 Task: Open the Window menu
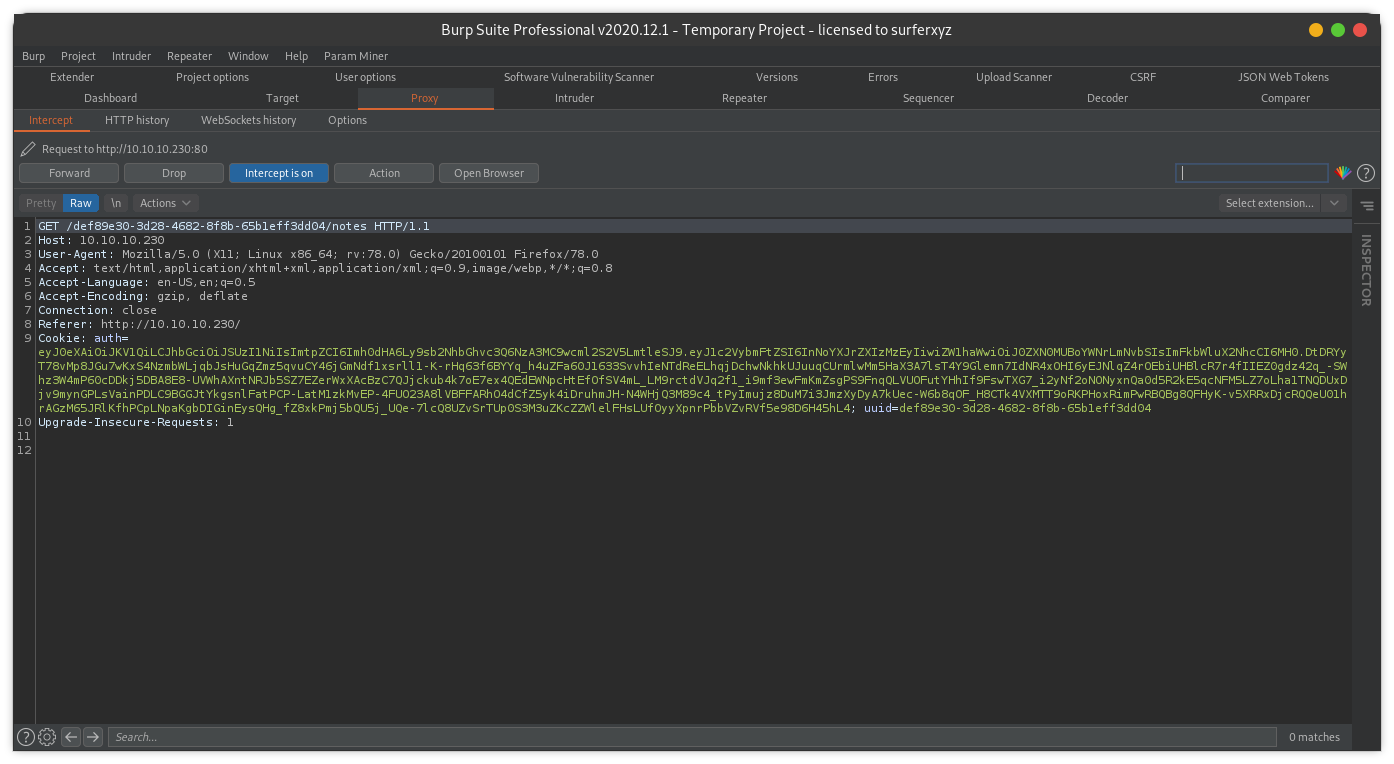pos(248,56)
